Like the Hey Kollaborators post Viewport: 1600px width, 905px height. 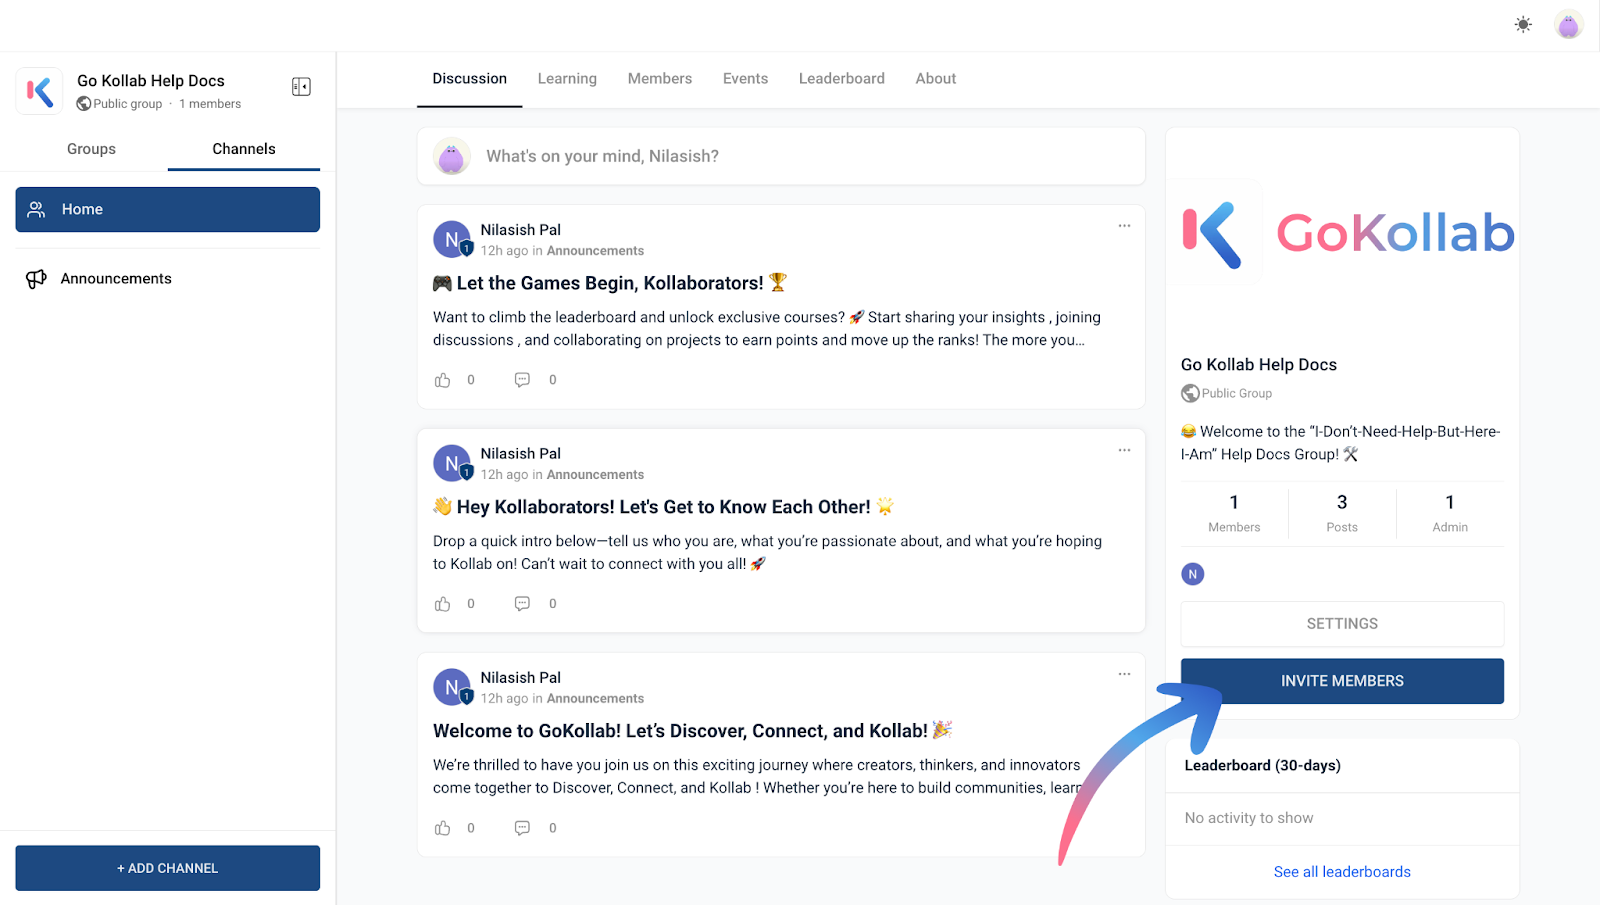[443, 604]
